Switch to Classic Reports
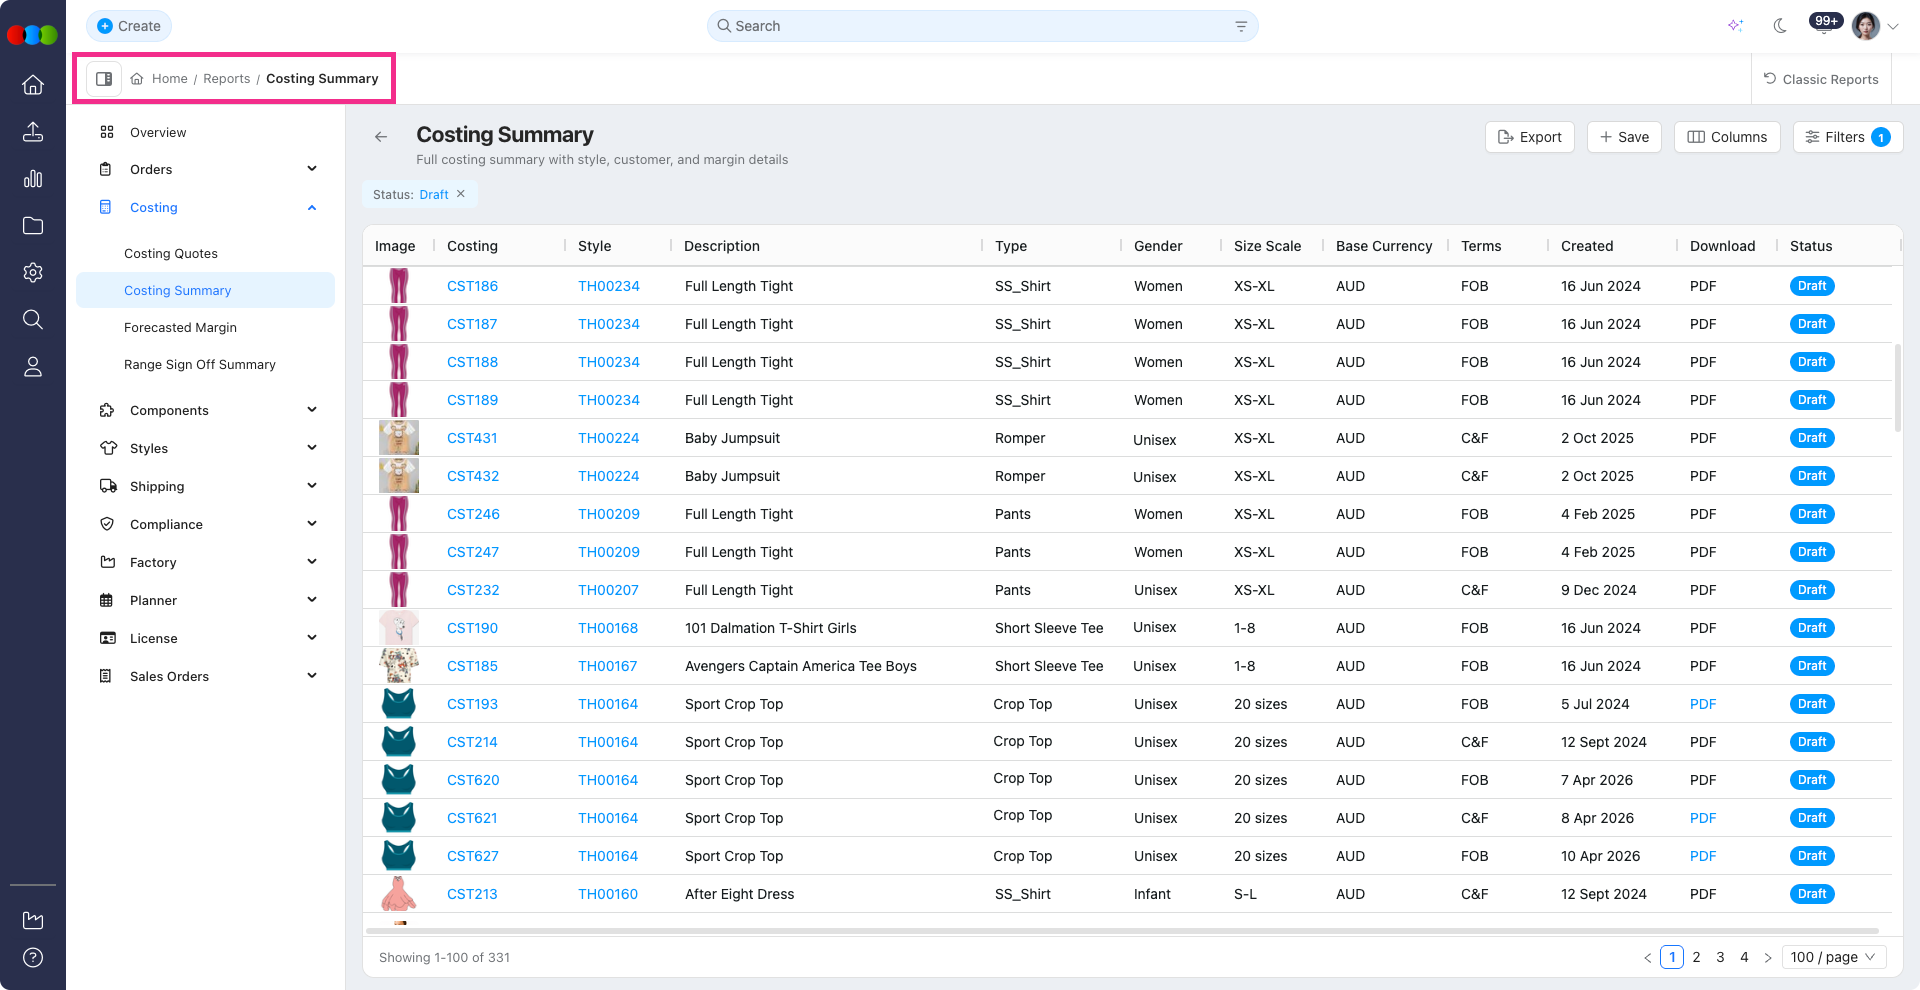The image size is (1920, 990). tap(1821, 79)
